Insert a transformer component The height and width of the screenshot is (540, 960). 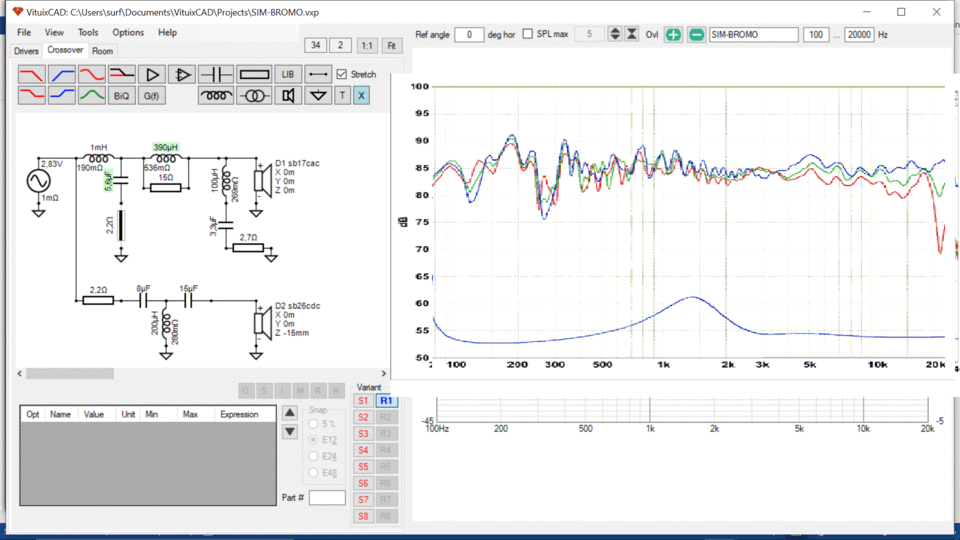pos(254,96)
